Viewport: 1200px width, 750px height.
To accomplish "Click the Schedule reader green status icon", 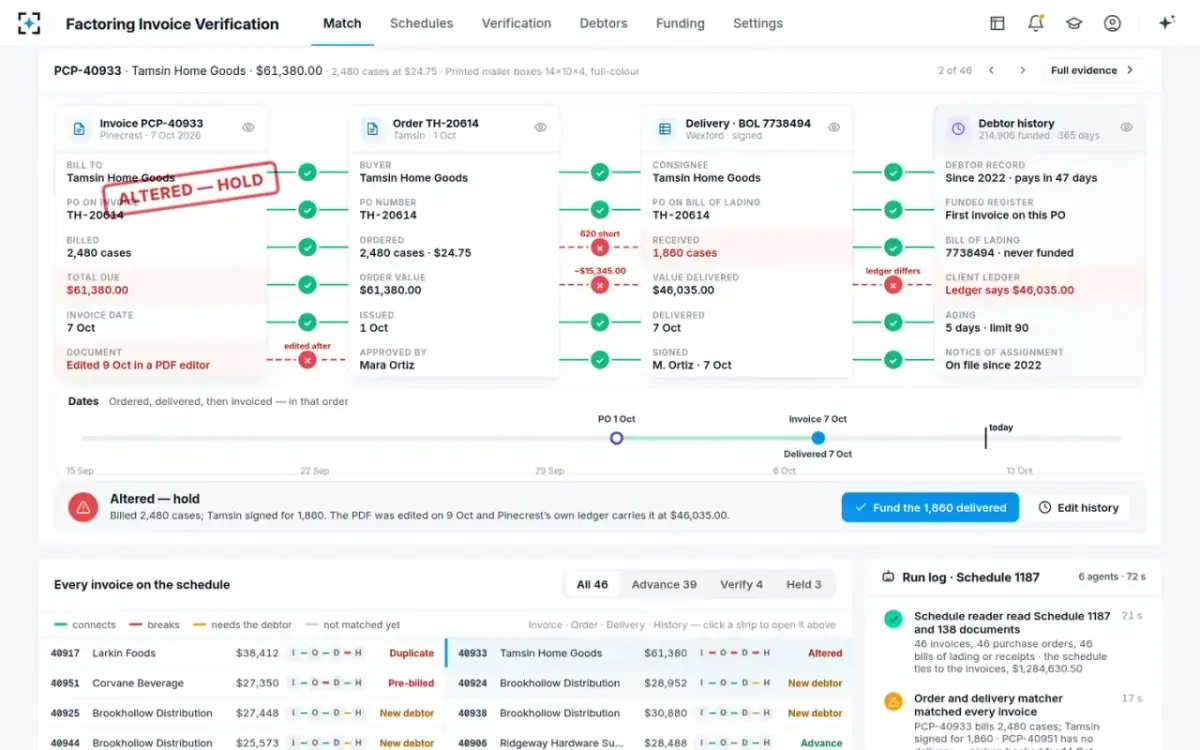I will point(893,619).
